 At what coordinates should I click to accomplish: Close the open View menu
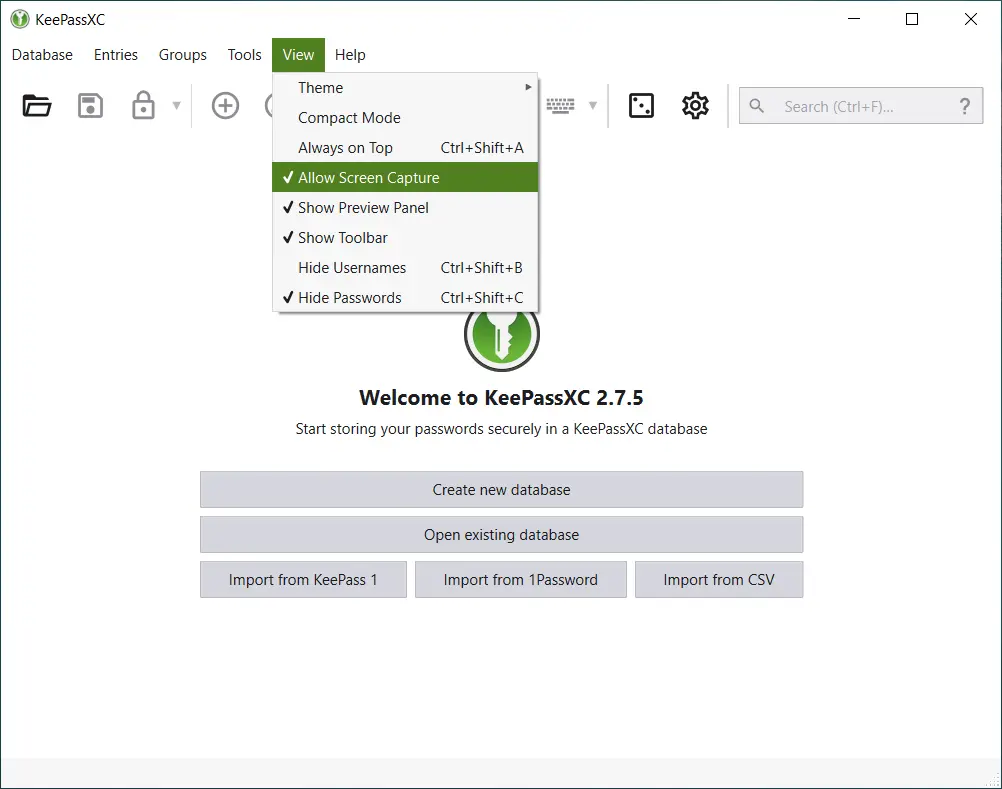(298, 55)
